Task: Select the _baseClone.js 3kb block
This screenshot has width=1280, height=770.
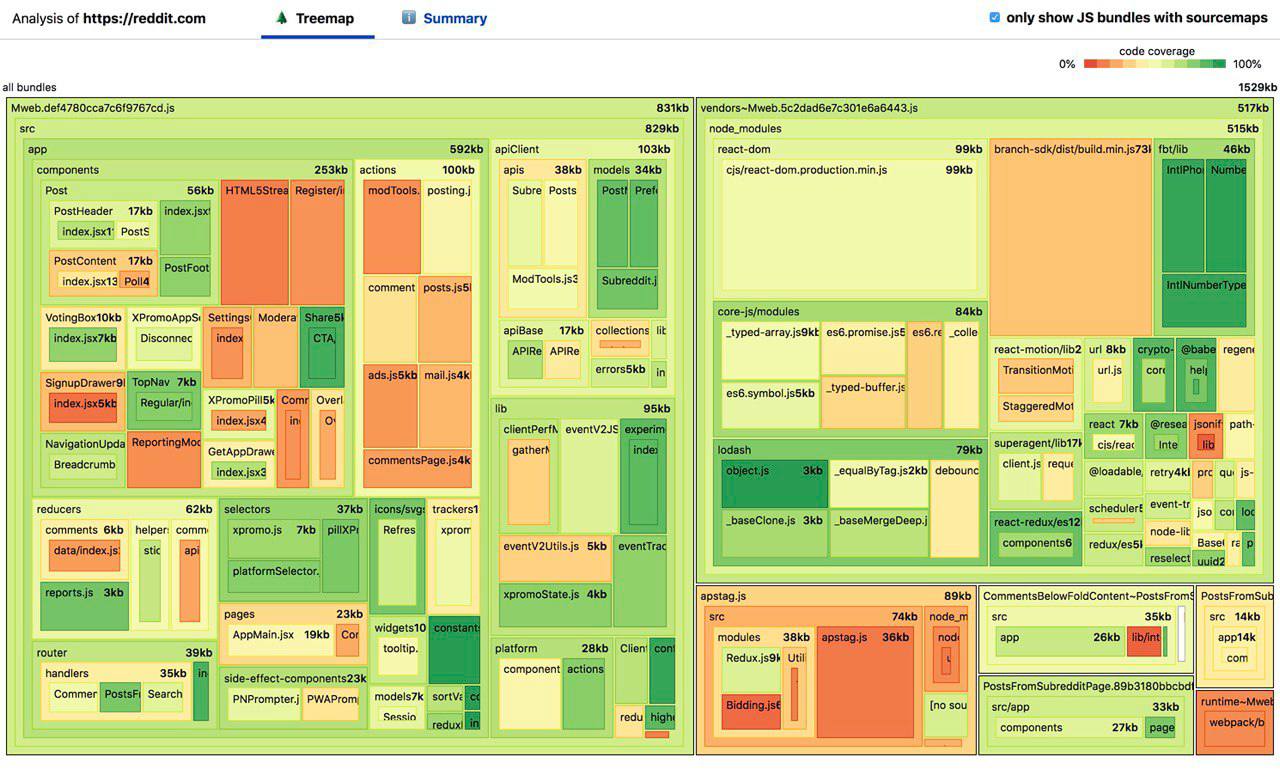Action: pos(774,533)
